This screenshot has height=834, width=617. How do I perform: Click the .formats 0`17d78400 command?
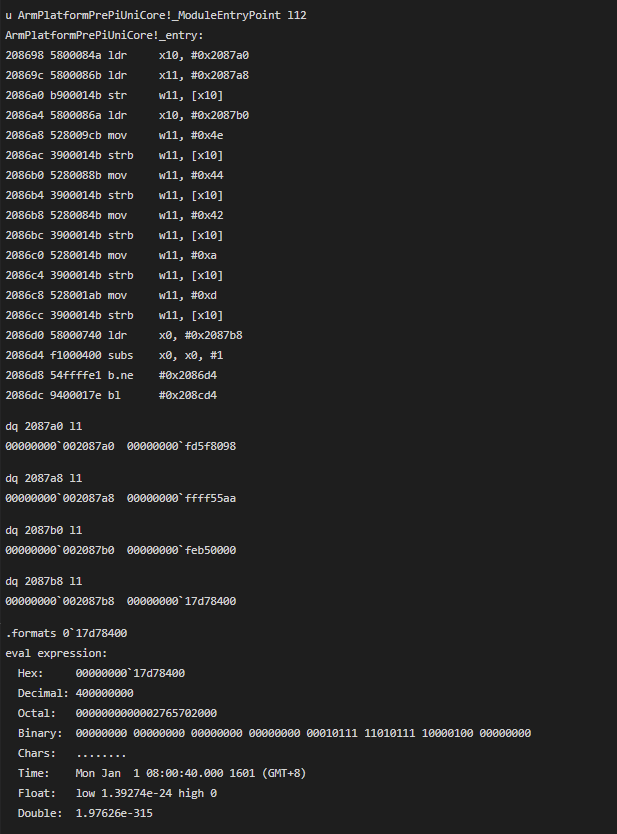tap(66, 633)
